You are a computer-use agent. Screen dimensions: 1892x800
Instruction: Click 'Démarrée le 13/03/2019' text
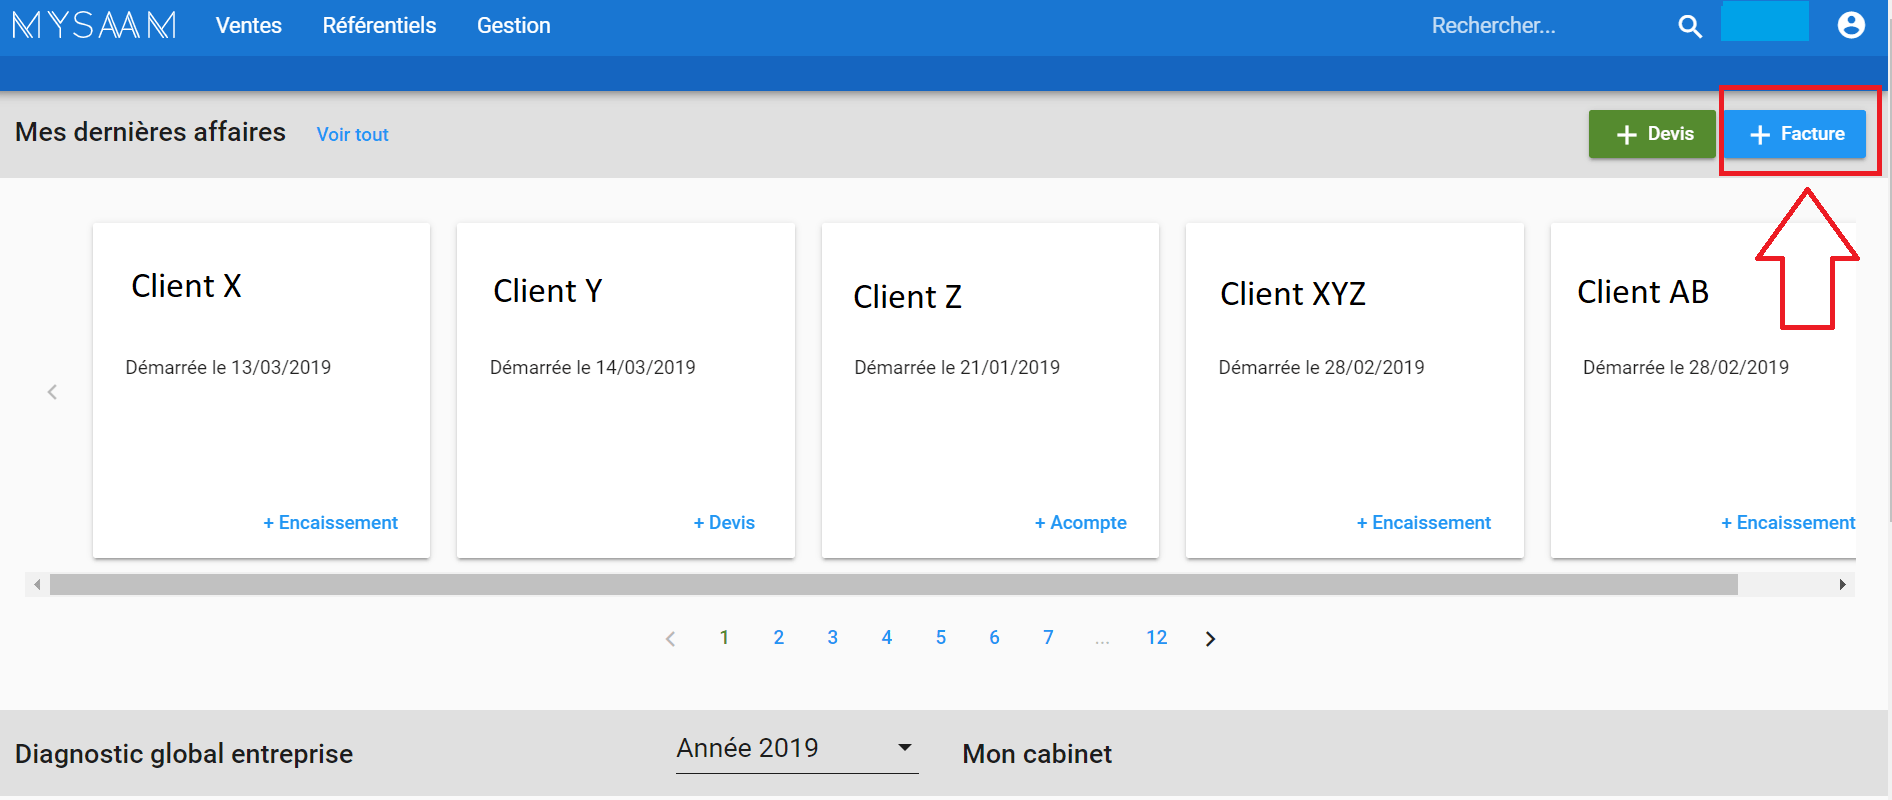pyautogui.click(x=228, y=367)
